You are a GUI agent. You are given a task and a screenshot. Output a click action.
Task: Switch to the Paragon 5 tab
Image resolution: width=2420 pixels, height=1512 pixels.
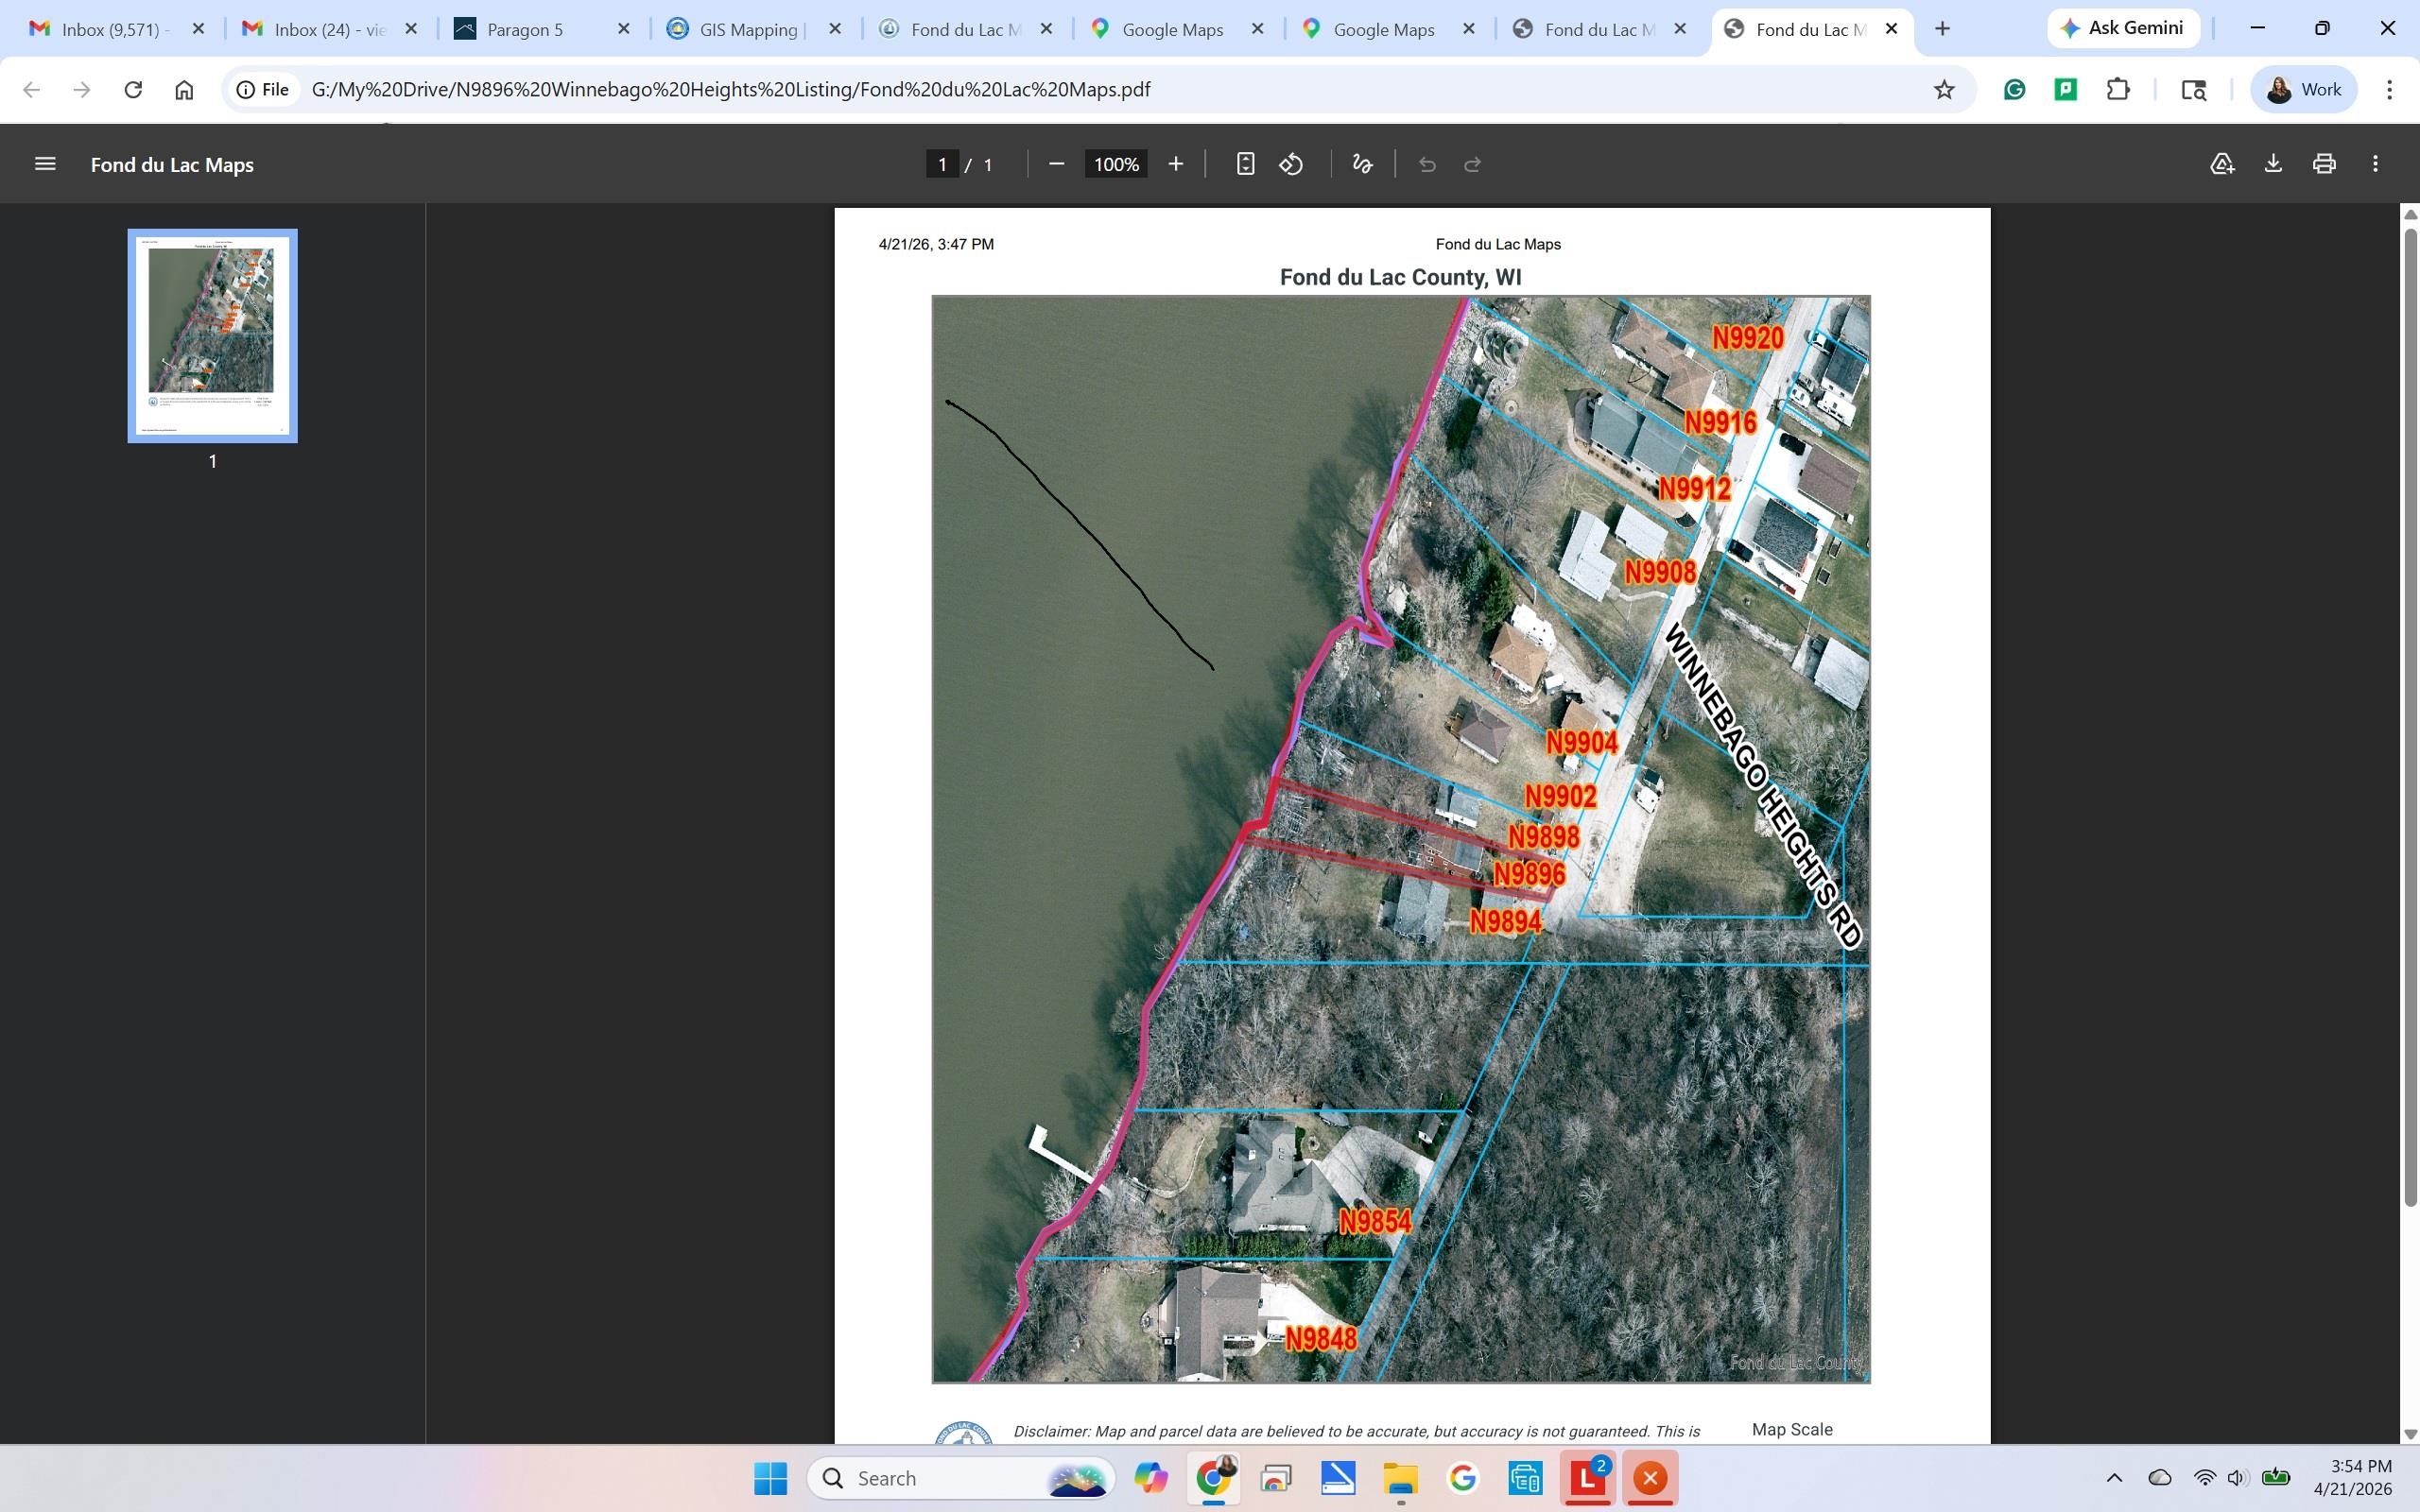pyautogui.click(x=525, y=30)
